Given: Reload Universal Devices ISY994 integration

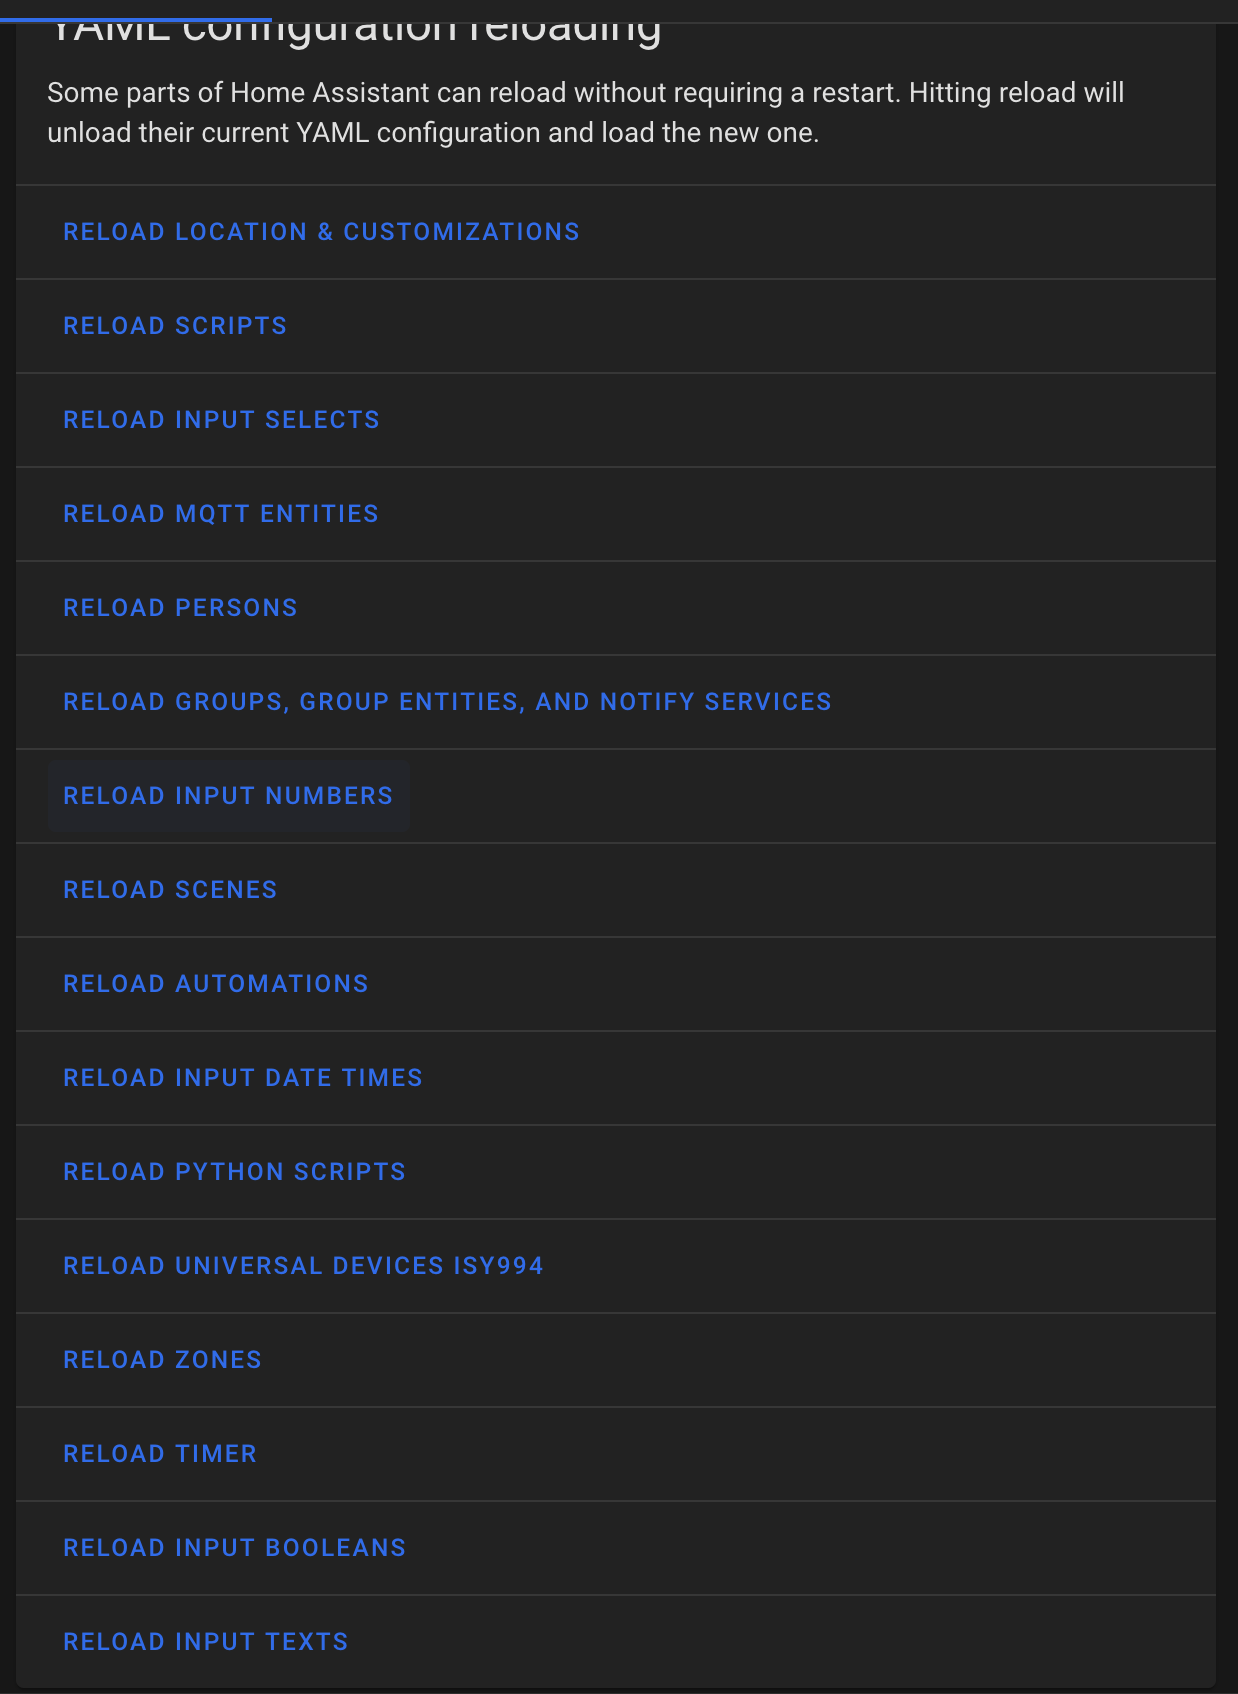Looking at the screenshot, I should point(303,1265).
